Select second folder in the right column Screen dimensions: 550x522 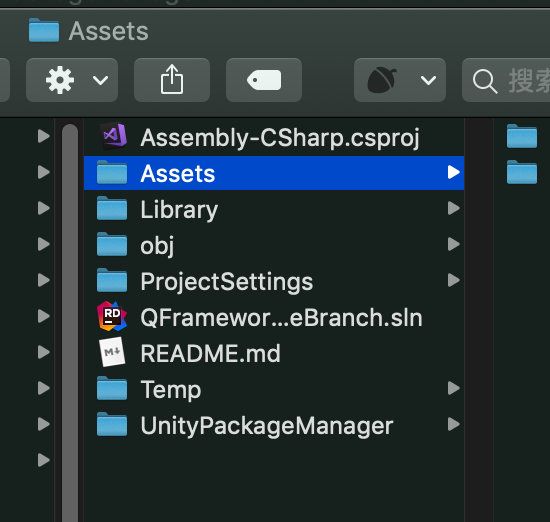[522, 172]
